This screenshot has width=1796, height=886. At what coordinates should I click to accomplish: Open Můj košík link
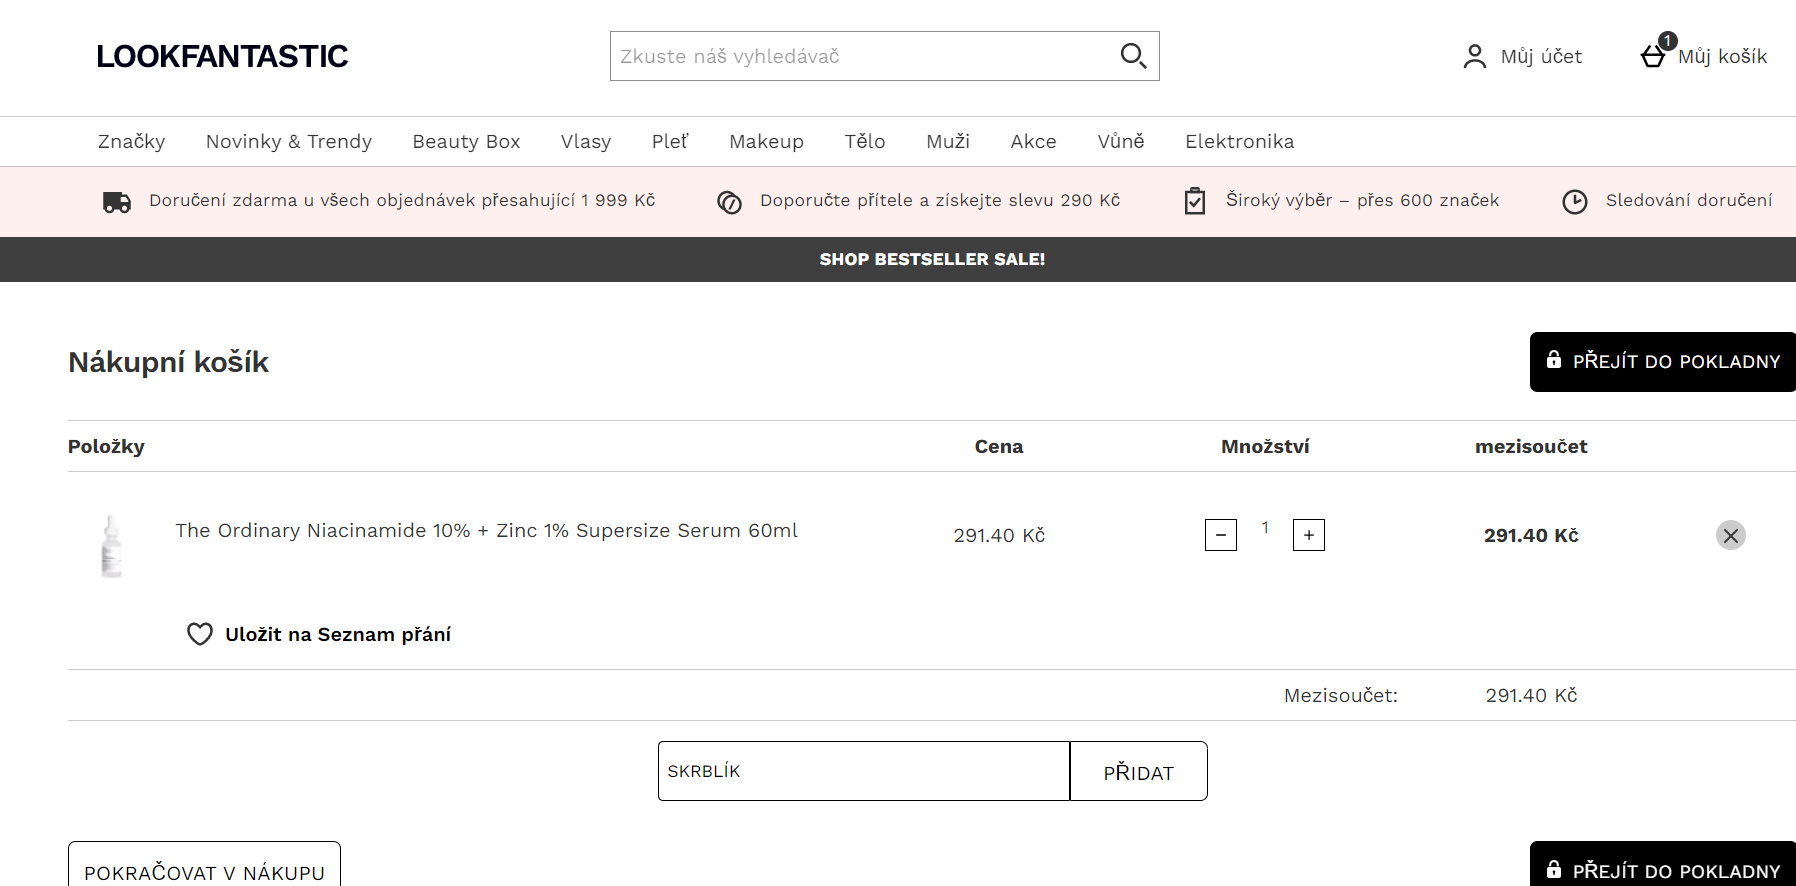pyautogui.click(x=1722, y=56)
